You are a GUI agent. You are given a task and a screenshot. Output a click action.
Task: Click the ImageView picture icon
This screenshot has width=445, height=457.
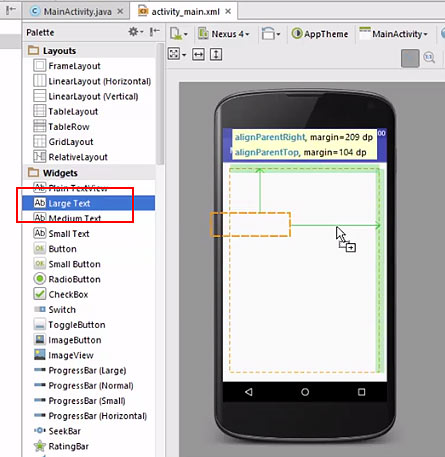tap(40, 354)
